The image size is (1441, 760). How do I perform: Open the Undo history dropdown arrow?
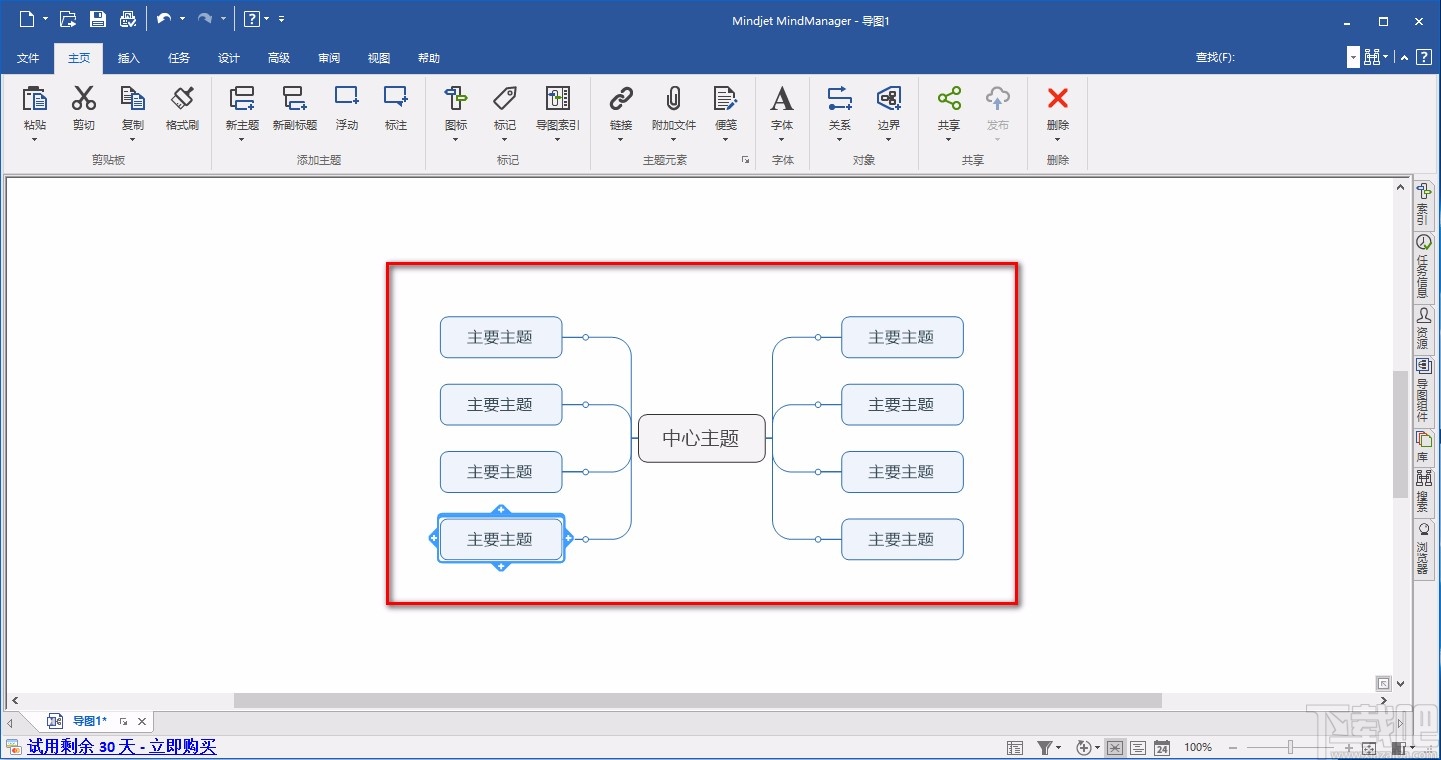tap(182, 19)
